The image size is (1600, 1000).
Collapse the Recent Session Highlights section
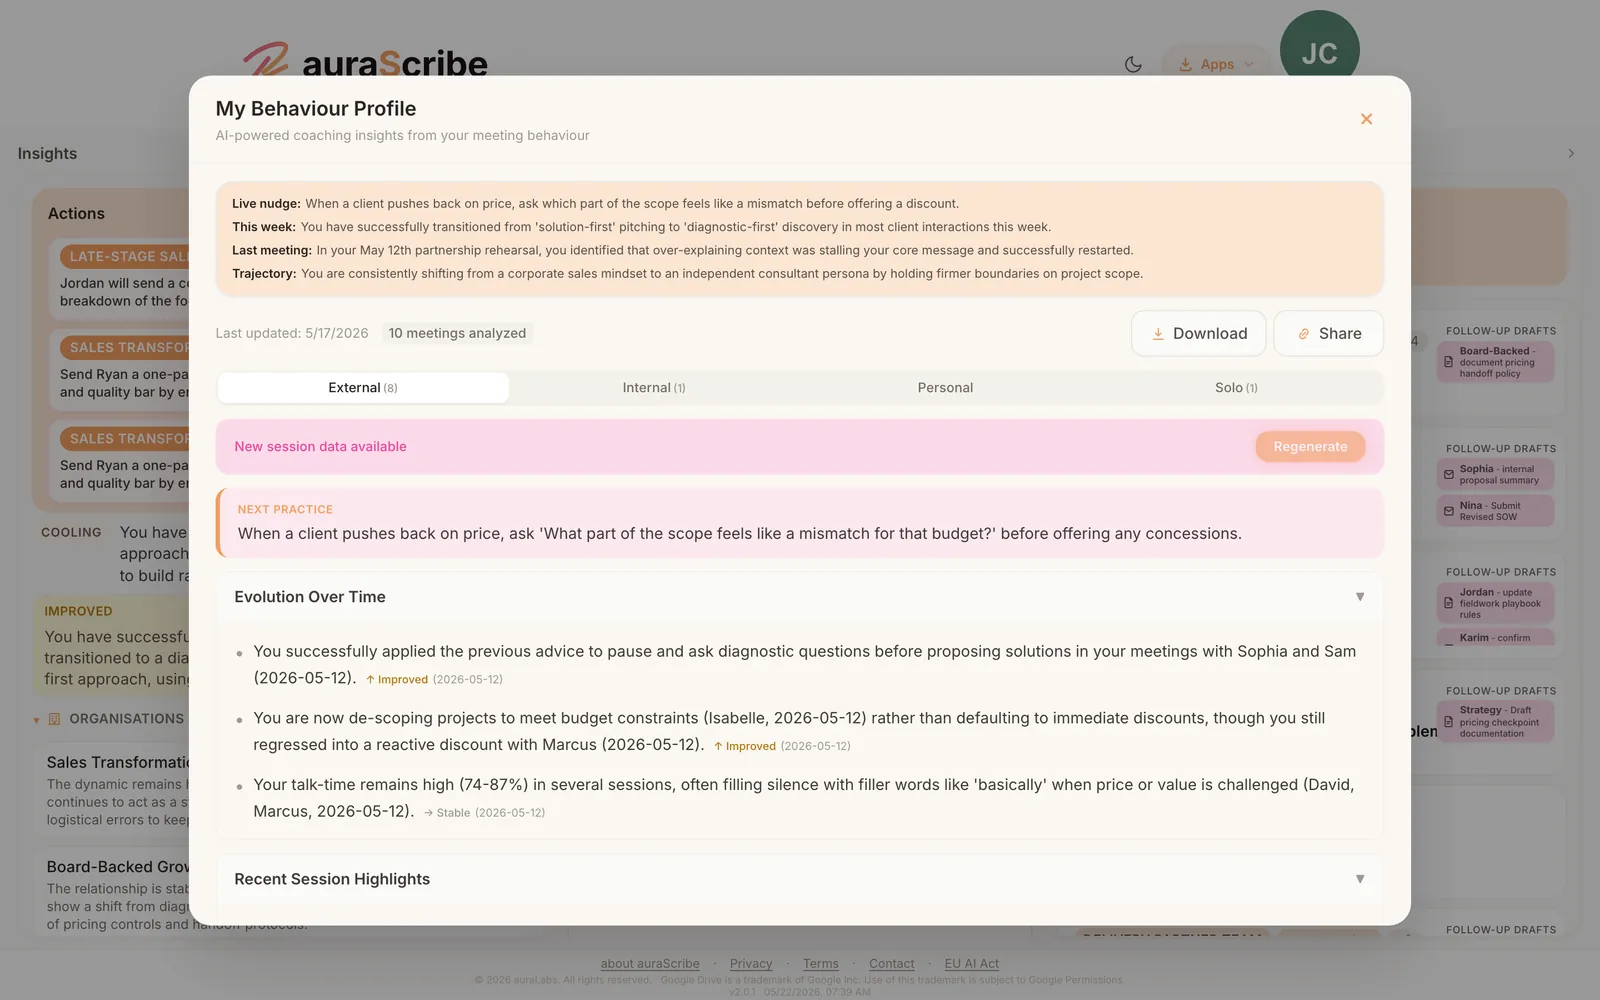pyautogui.click(x=1360, y=879)
